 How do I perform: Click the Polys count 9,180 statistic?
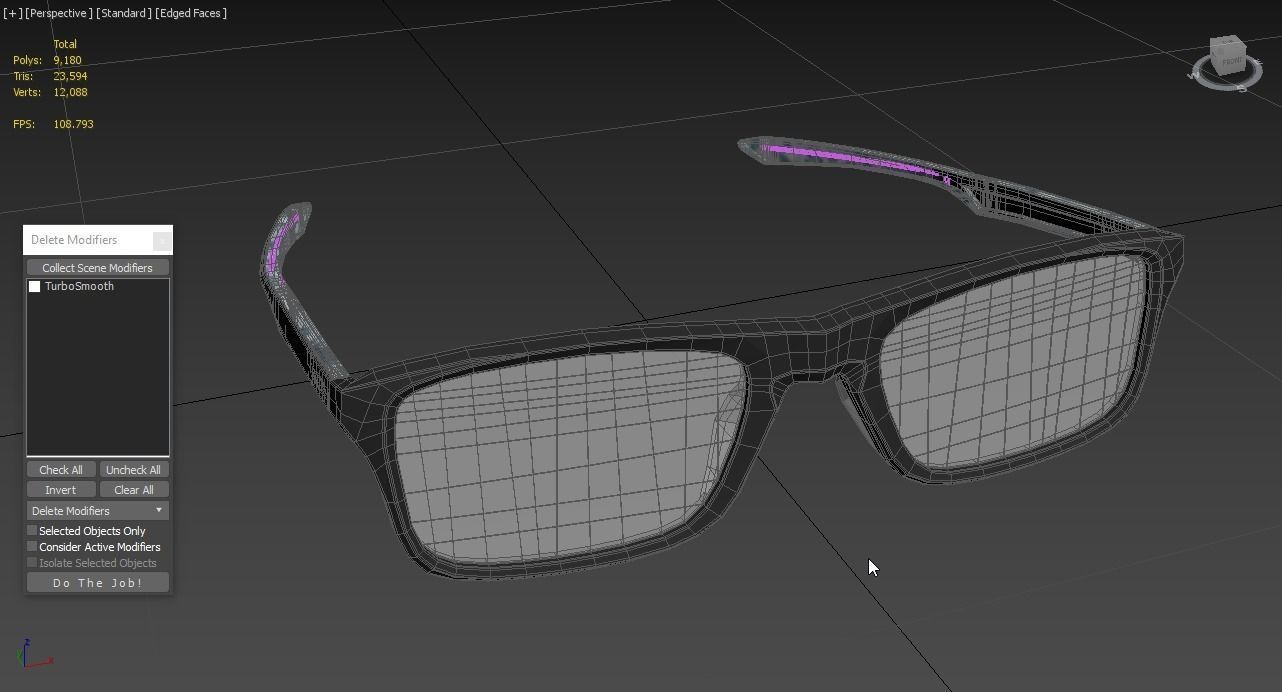coord(68,60)
